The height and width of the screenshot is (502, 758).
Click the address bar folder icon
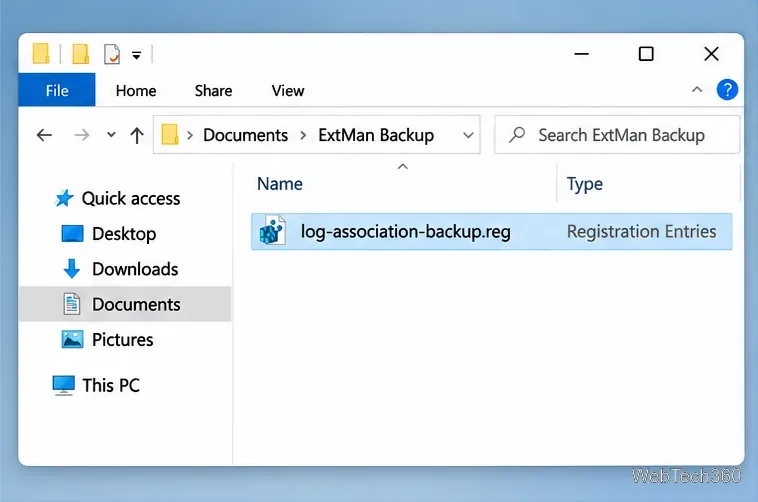click(x=170, y=134)
